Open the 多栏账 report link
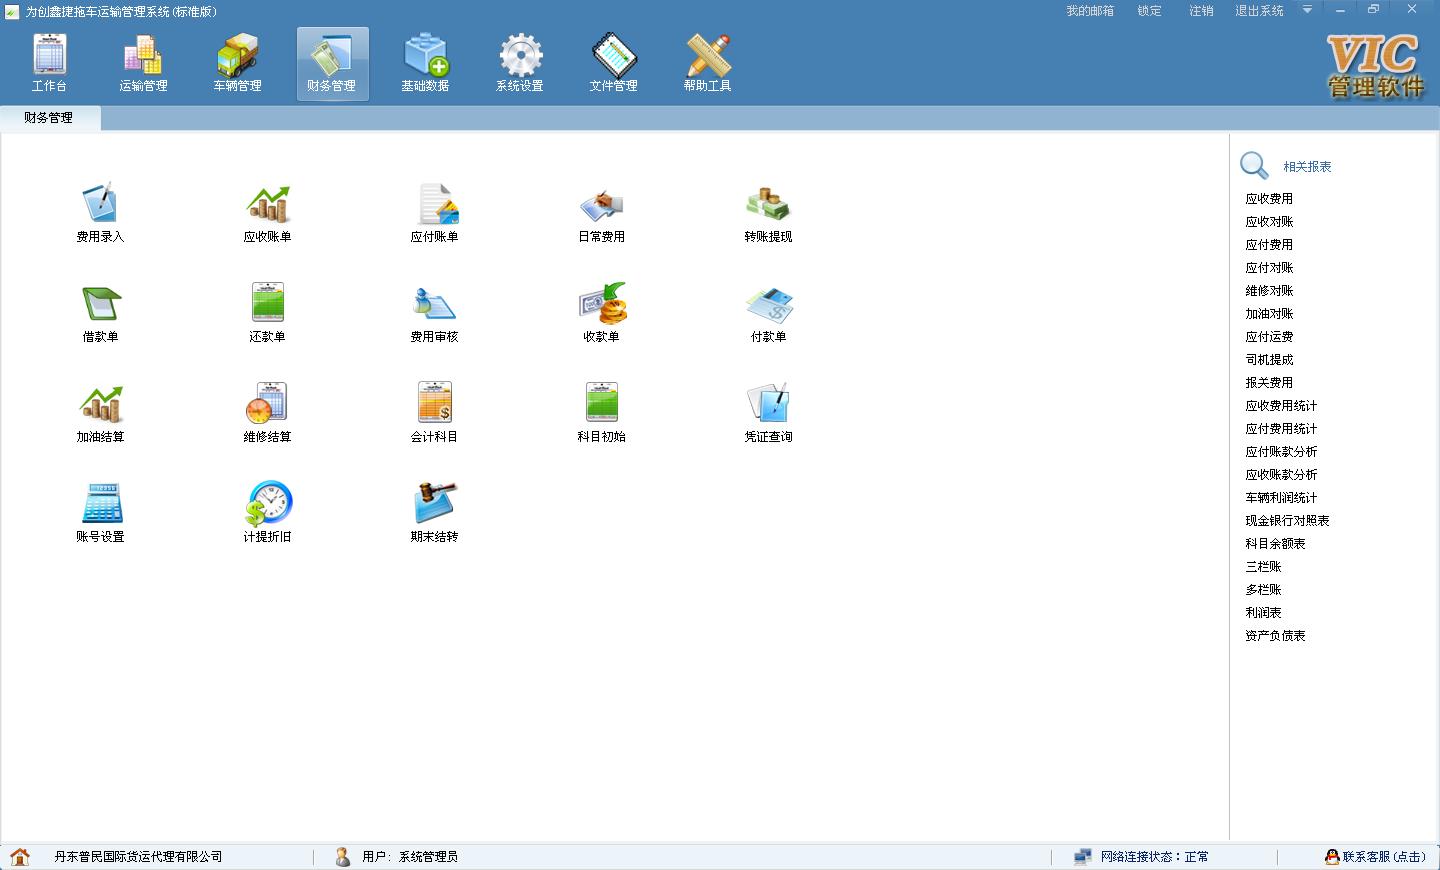The width and height of the screenshot is (1440, 870). point(1263,590)
